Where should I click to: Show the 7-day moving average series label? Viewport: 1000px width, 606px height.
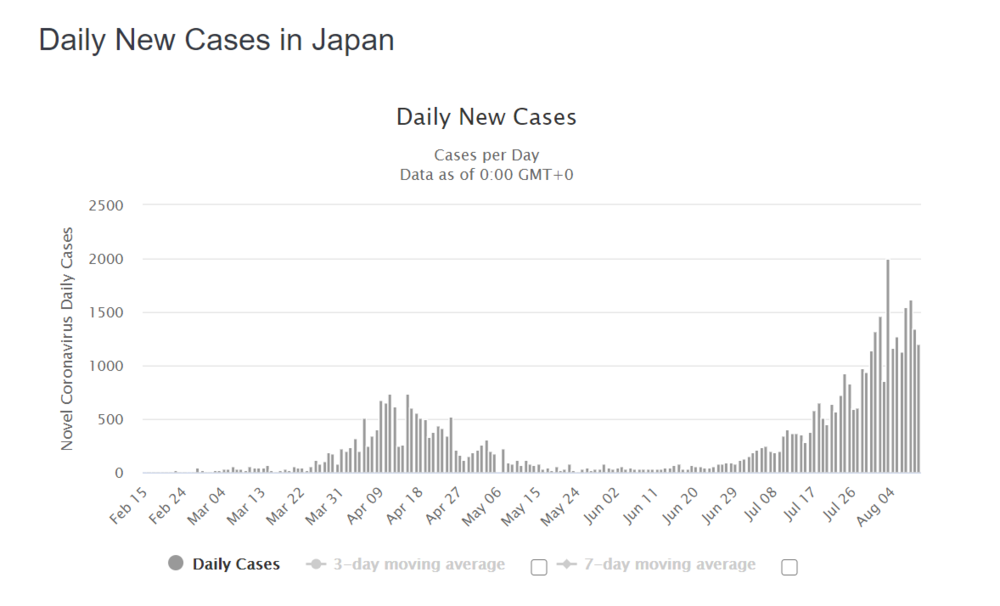(671, 564)
